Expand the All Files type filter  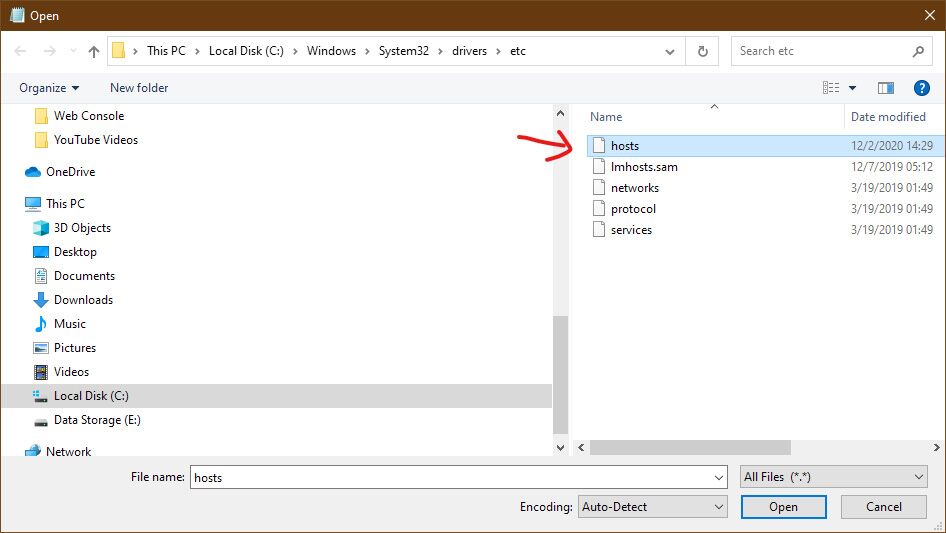[x=834, y=477]
